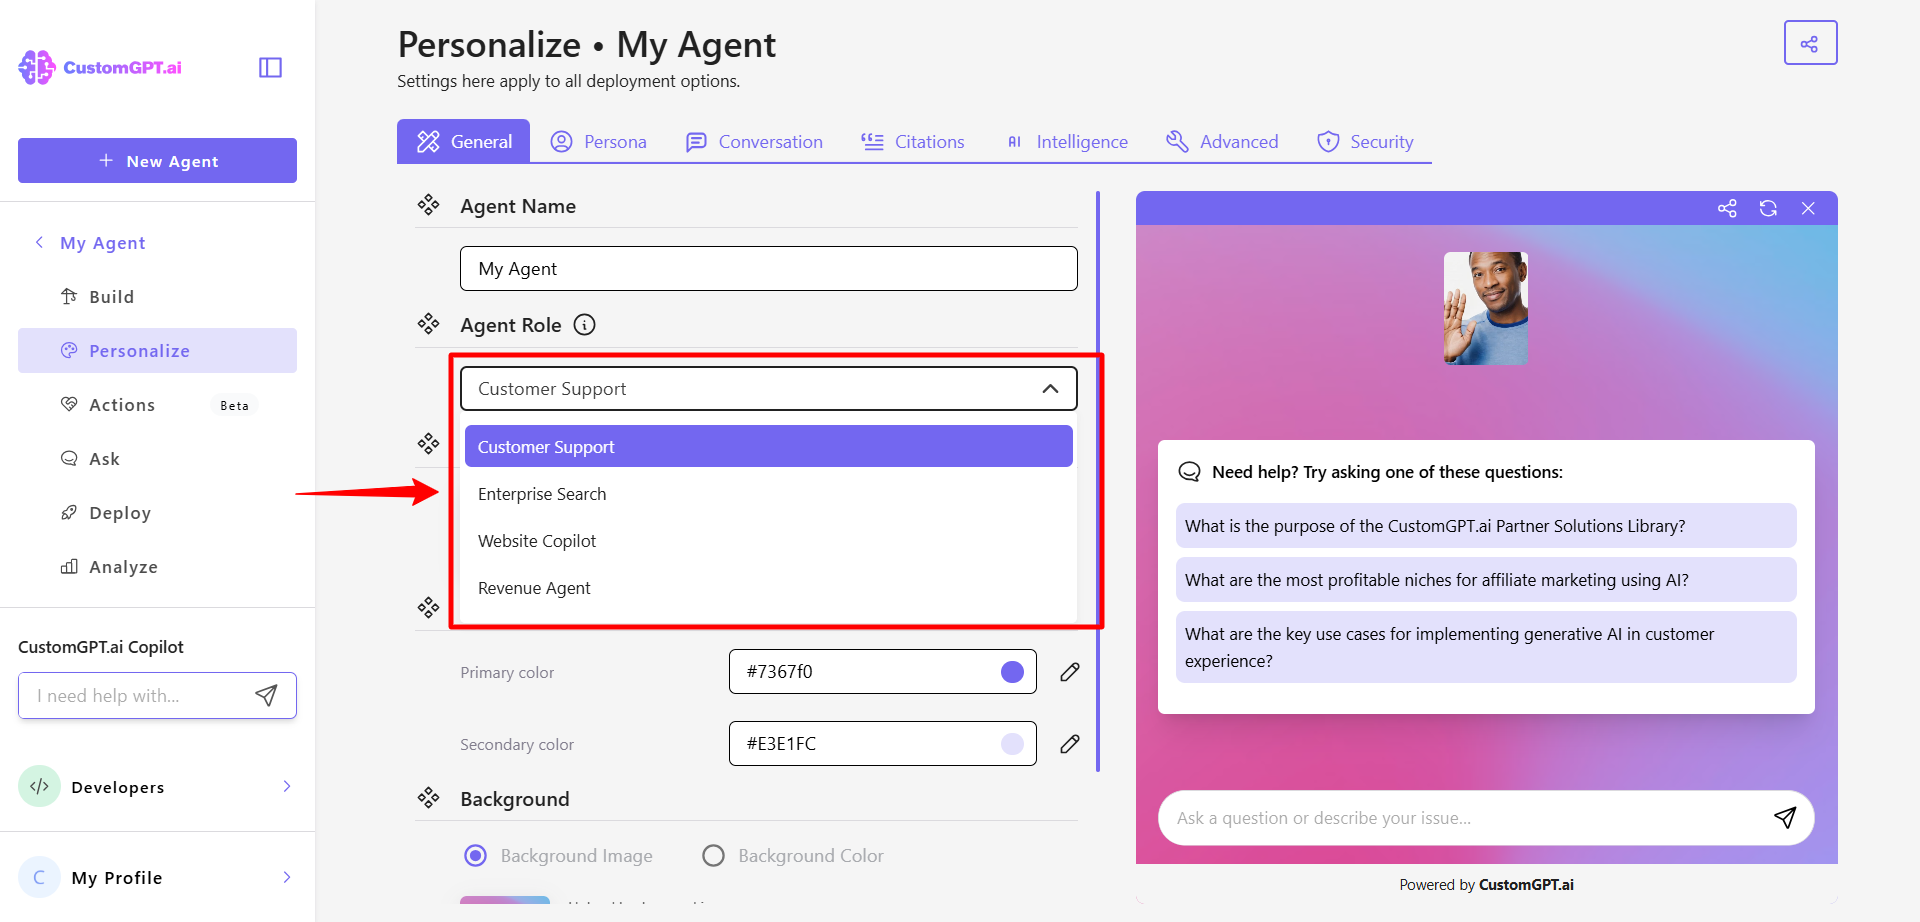The image size is (1920, 922).
Task: Open the Ask page
Action: point(157,459)
